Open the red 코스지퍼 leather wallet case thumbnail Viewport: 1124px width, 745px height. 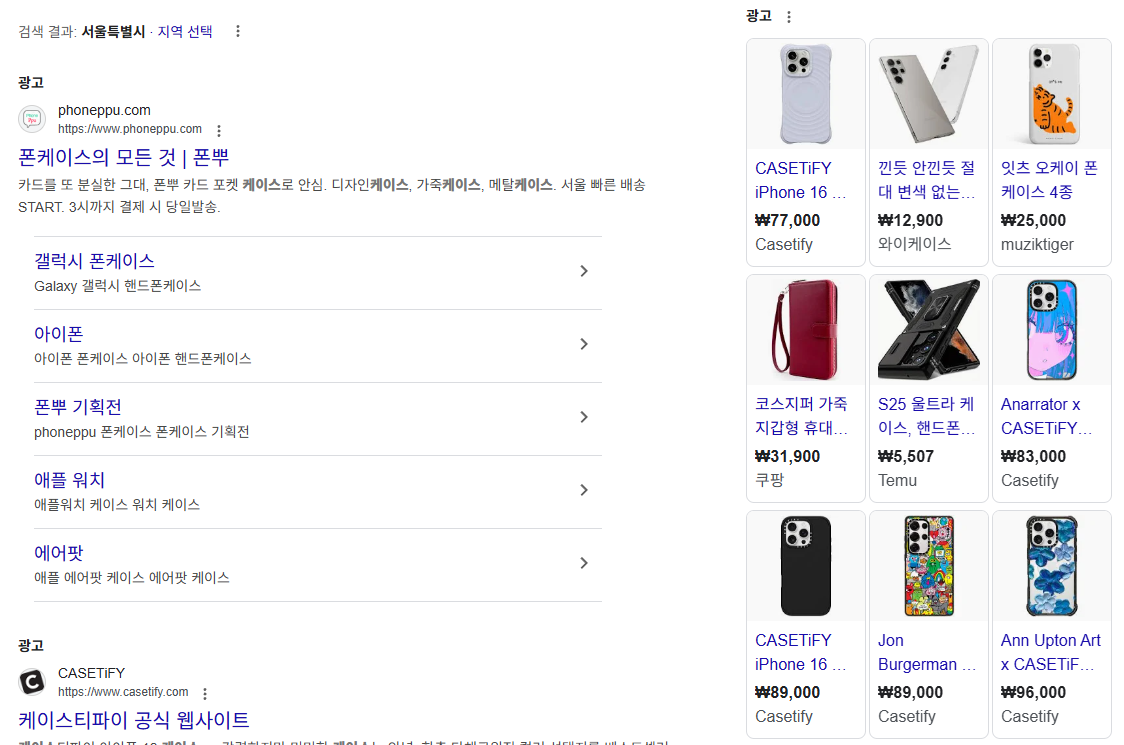[806, 330]
